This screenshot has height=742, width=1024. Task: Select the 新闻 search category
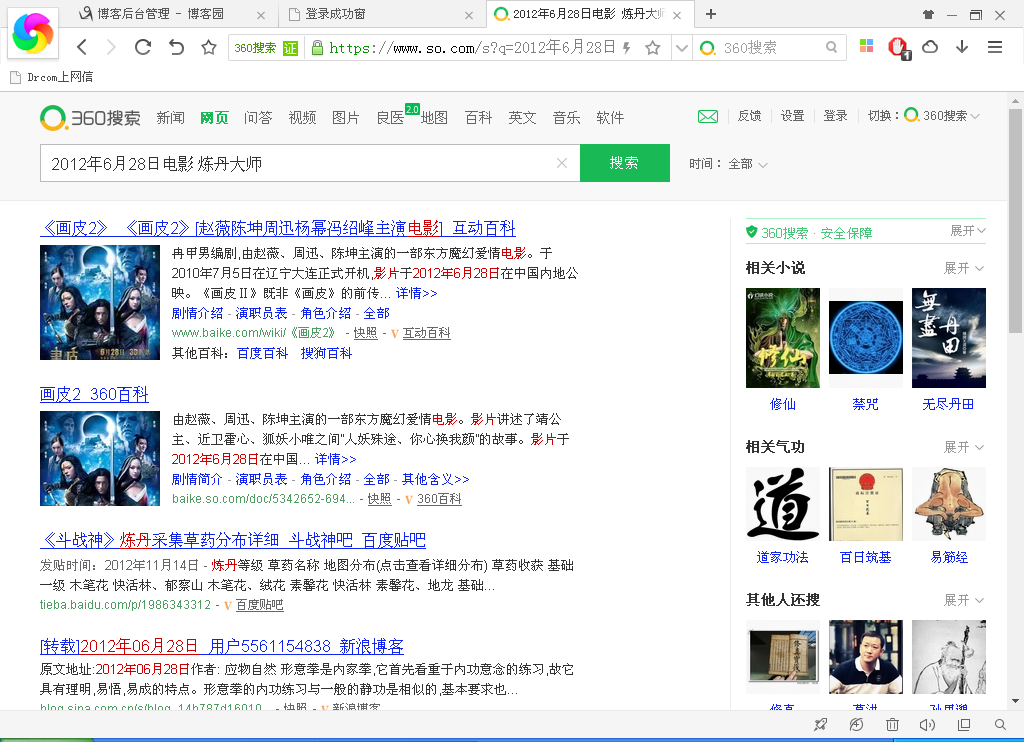170,118
